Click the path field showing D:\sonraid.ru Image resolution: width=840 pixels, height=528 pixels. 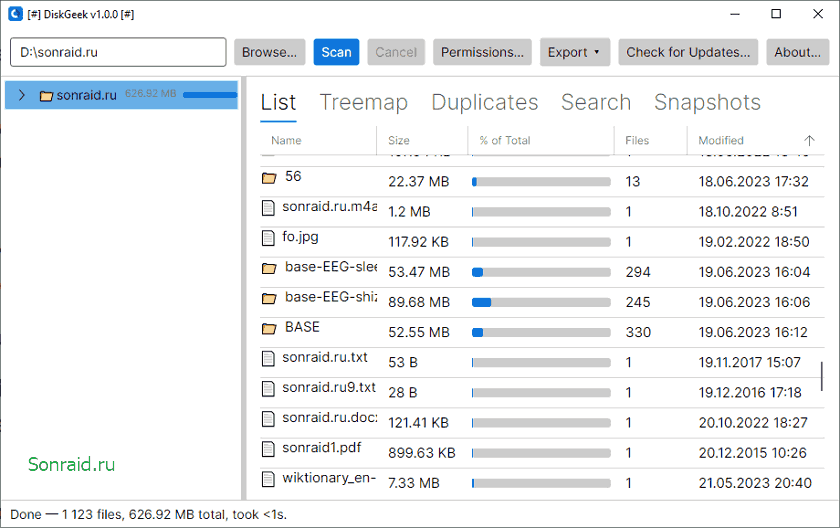point(118,52)
